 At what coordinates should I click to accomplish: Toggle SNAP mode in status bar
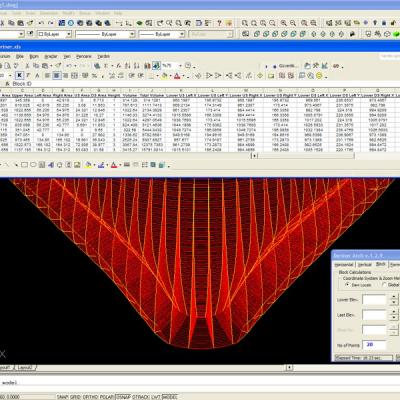point(62,397)
